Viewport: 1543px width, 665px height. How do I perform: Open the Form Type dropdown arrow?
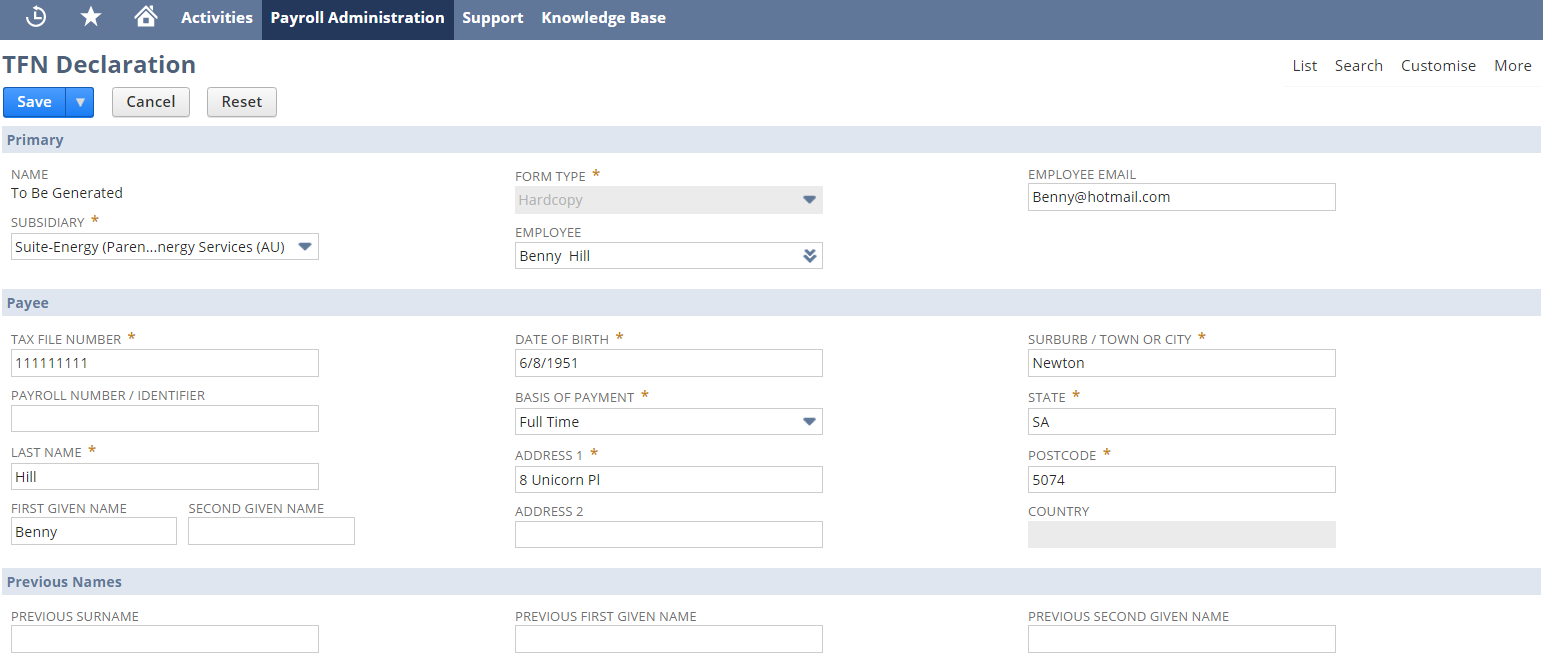(x=809, y=200)
